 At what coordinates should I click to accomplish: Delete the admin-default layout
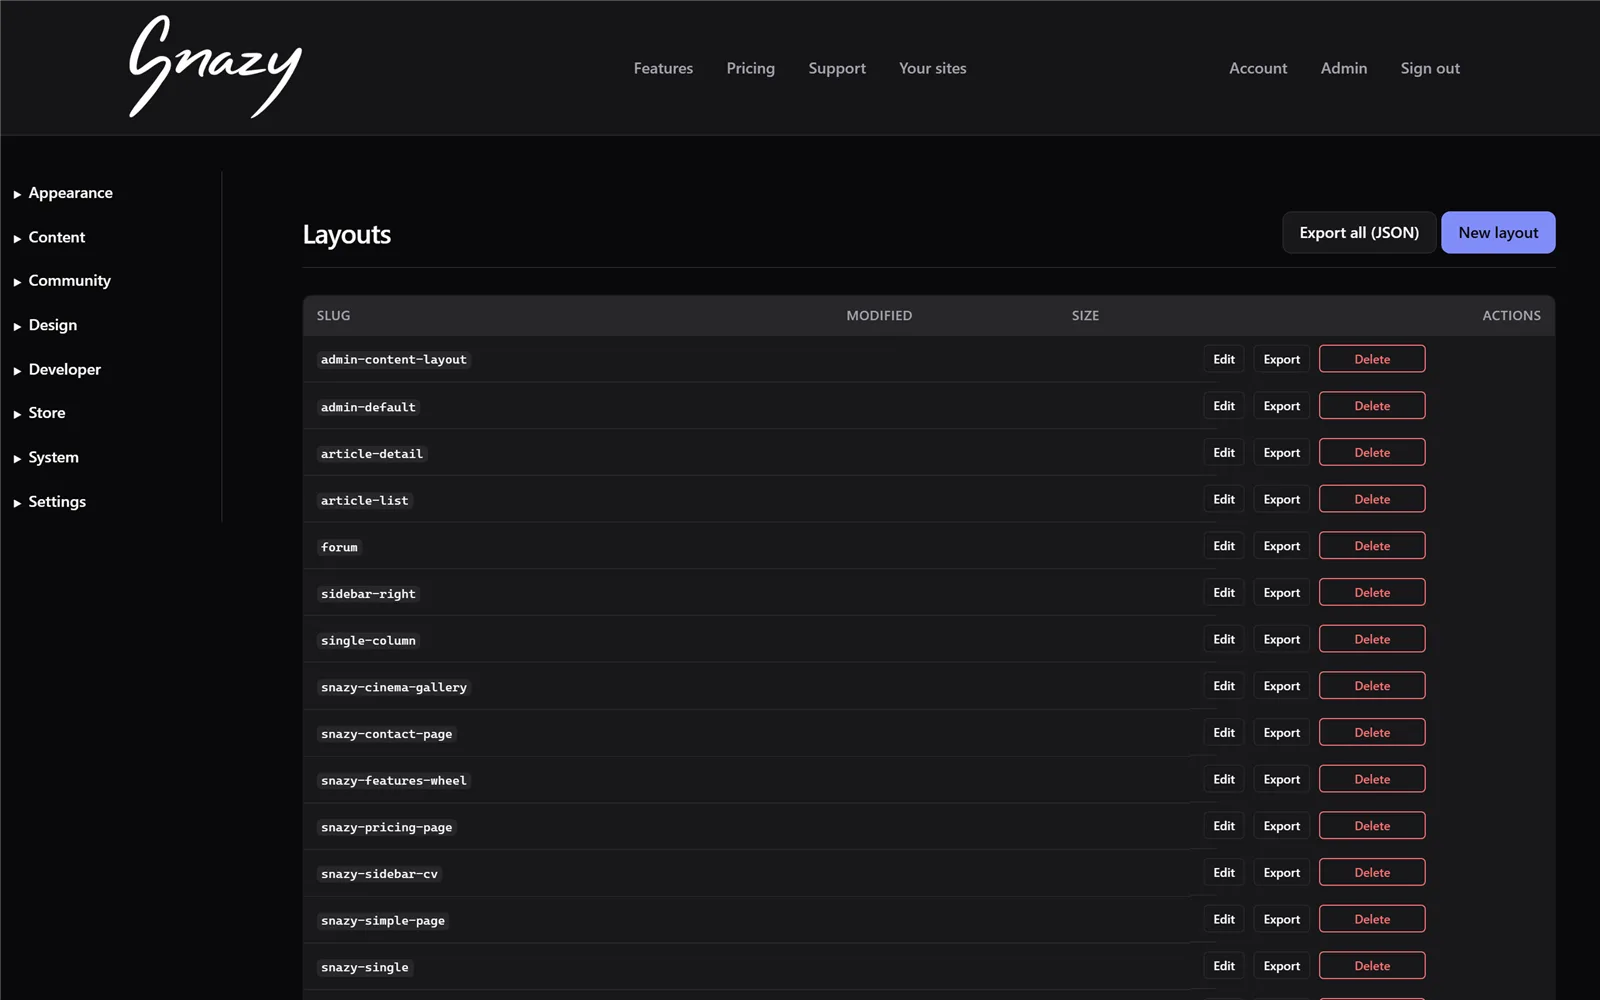(x=1372, y=406)
